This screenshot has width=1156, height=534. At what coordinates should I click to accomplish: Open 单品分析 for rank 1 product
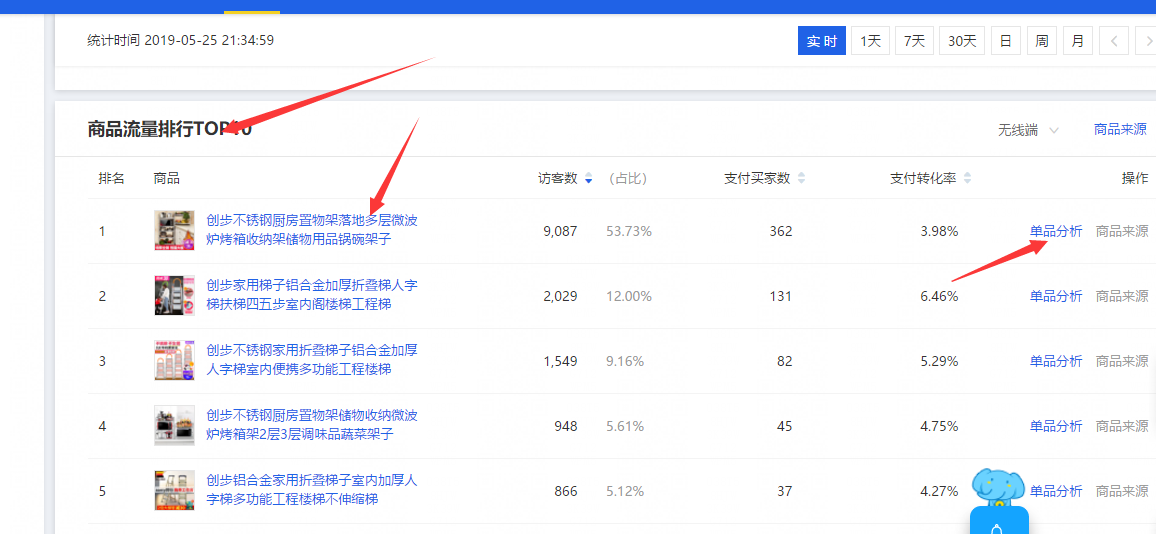[1055, 231]
